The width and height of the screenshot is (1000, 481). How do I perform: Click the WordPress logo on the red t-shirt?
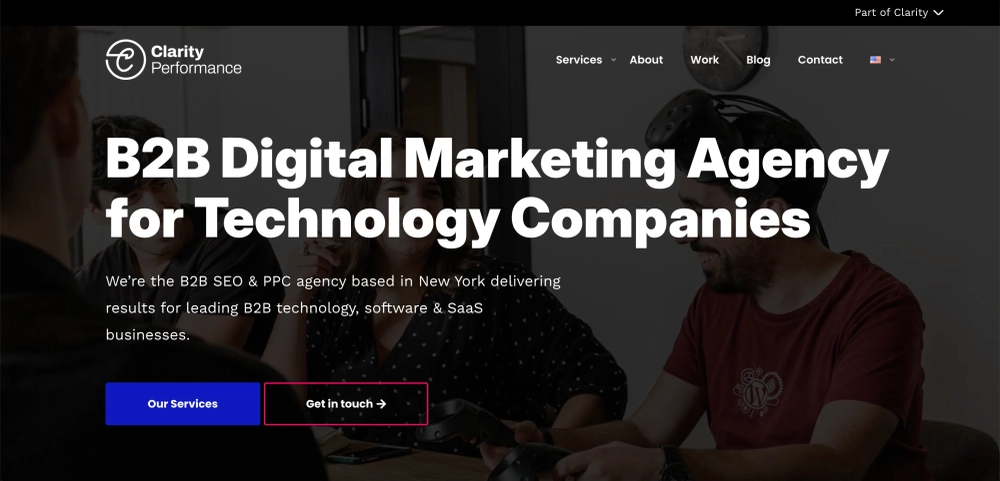[x=757, y=392]
